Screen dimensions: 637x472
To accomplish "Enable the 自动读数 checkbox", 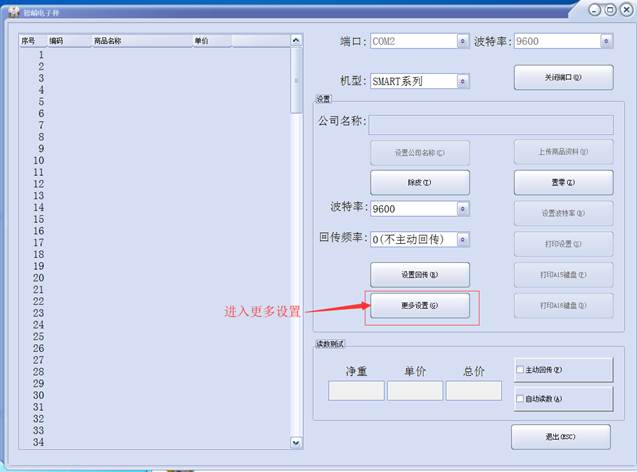I will (x=520, y=399).
